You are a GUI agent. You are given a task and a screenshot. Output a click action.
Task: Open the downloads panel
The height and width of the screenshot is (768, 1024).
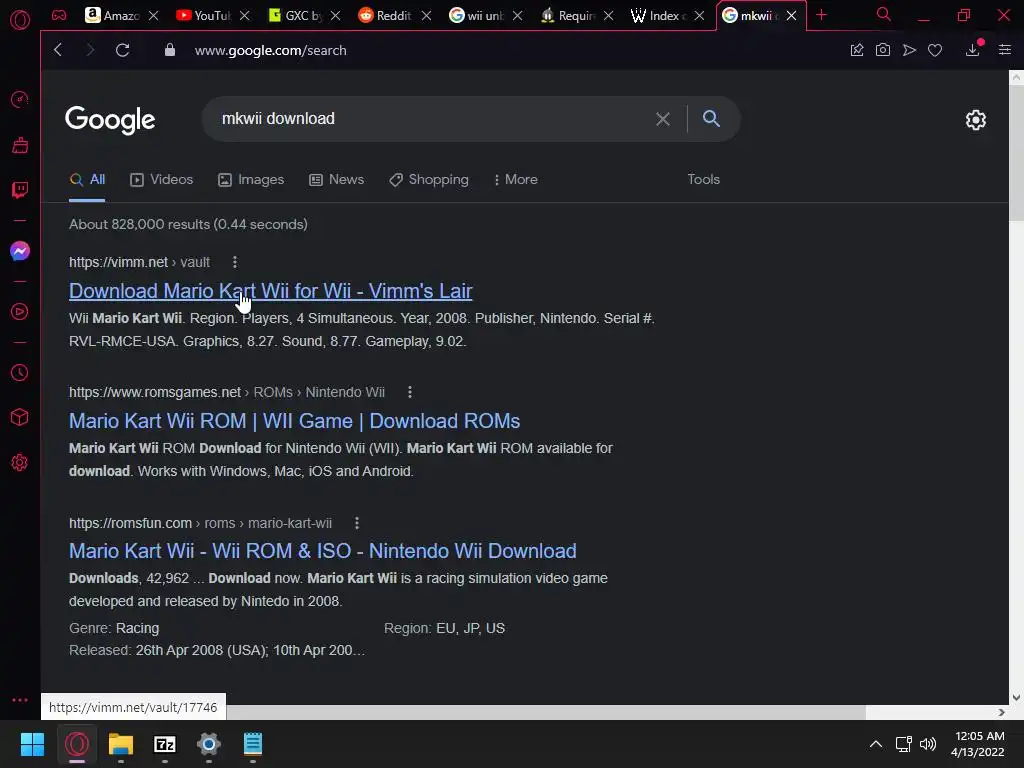(972, 50)
